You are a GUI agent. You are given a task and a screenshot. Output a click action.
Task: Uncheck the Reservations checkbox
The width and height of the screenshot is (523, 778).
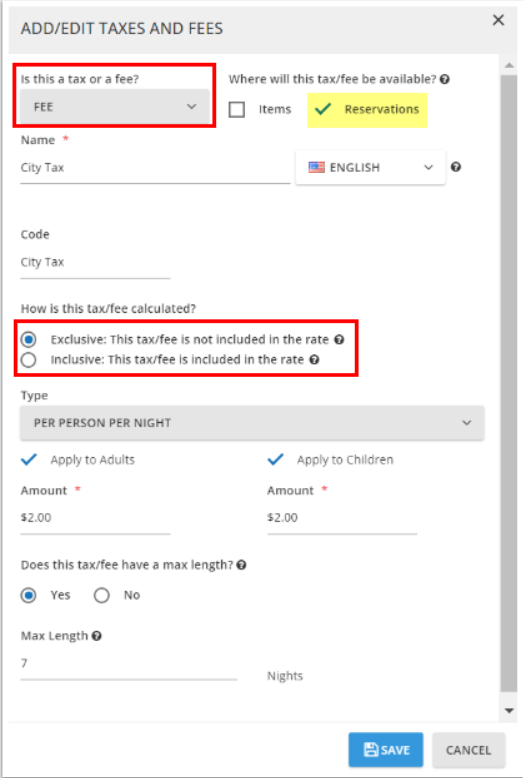[x=323, y=109]
